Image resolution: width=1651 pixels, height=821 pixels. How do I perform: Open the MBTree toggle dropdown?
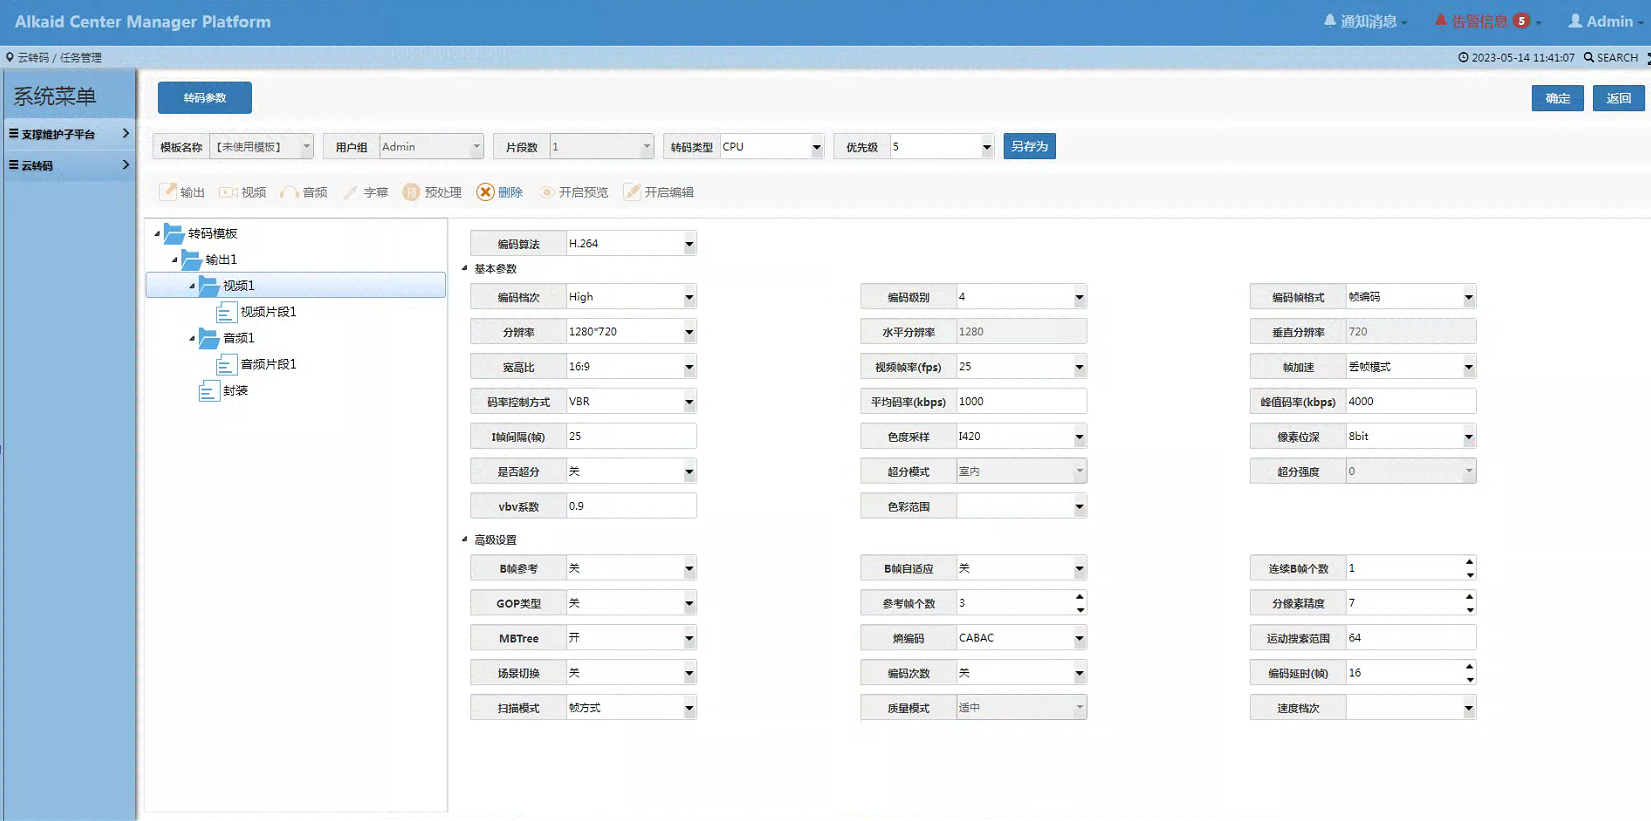[x=689, y=638]
